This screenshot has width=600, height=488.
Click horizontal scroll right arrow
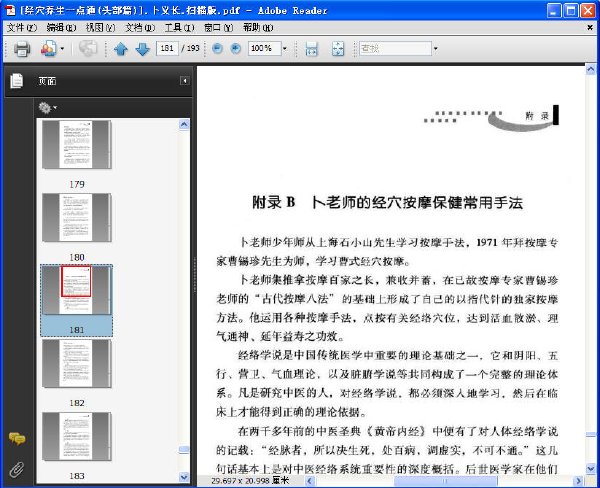click(x=579, y=481)
